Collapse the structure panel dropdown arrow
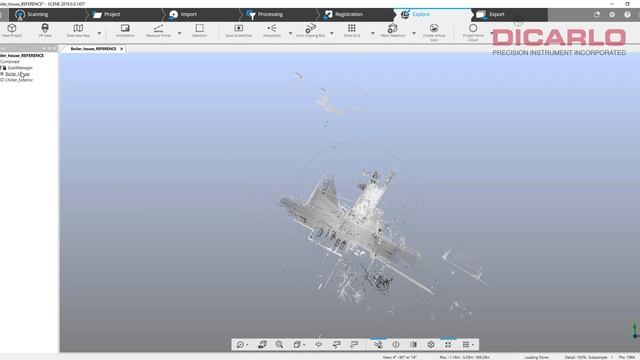 tap(44, 49)
